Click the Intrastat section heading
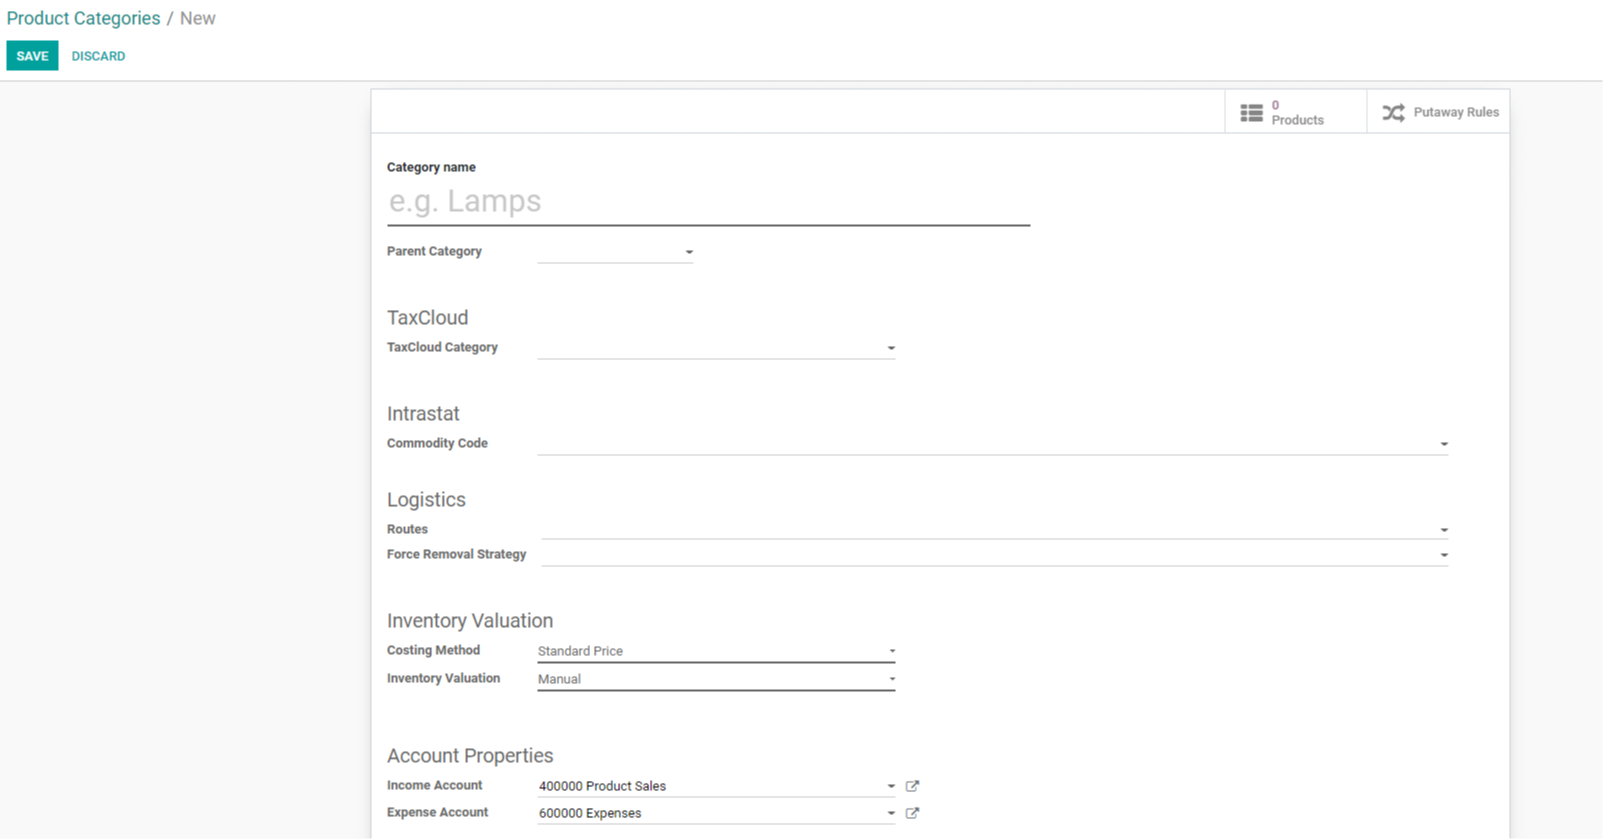 (x=423, y=414)
